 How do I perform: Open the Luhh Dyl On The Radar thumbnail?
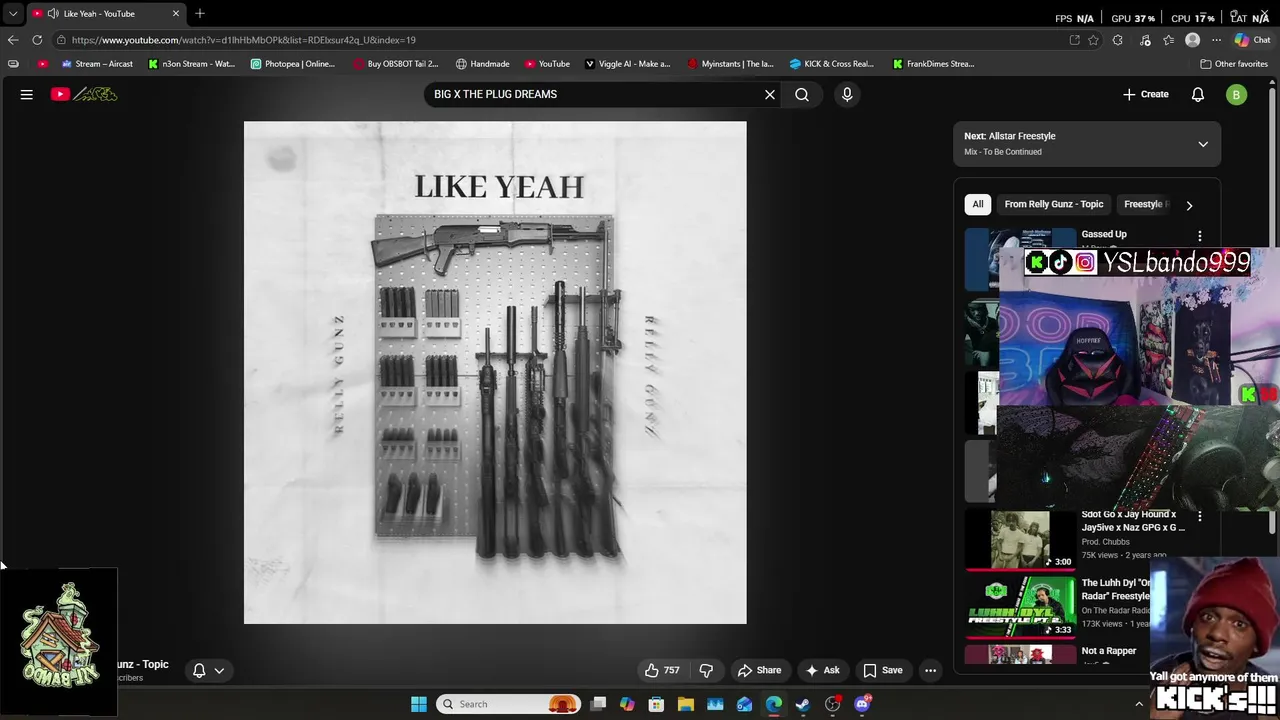[x=1020, y=607]
